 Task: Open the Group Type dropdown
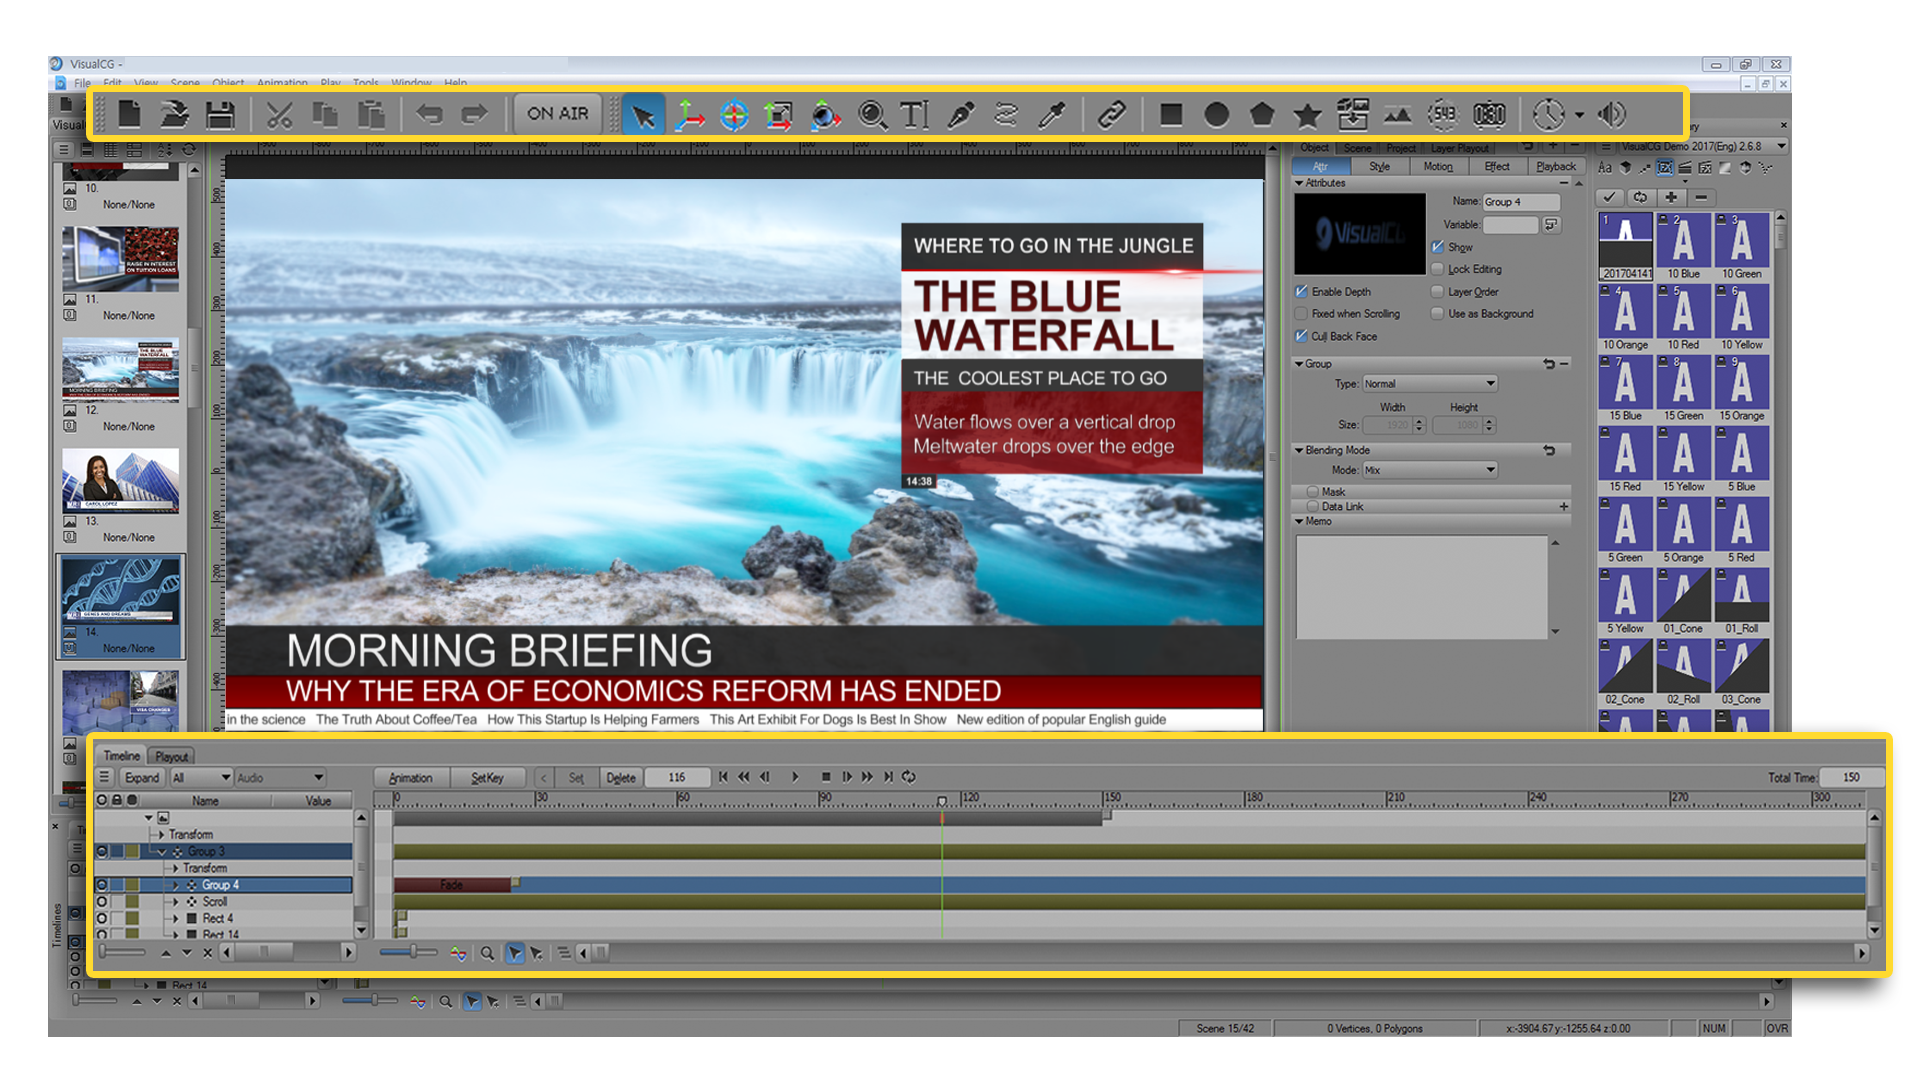pyautogui.click(x=1430, y=384)
